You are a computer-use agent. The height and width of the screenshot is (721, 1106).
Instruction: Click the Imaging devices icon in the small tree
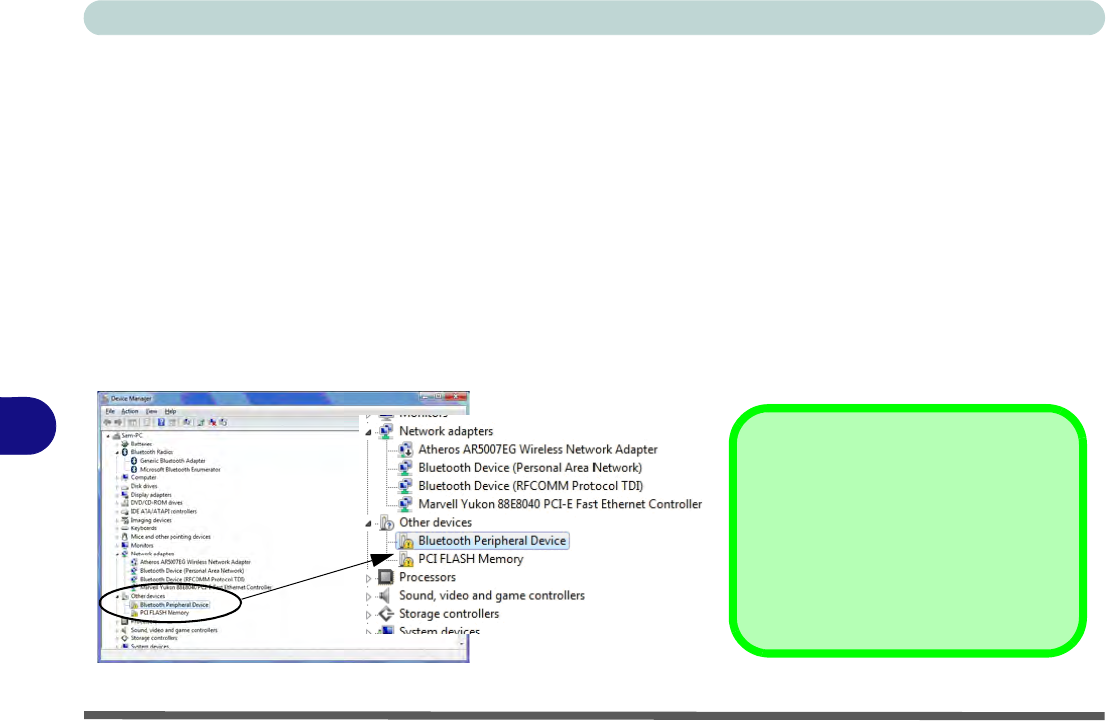[x=125, y=520]
